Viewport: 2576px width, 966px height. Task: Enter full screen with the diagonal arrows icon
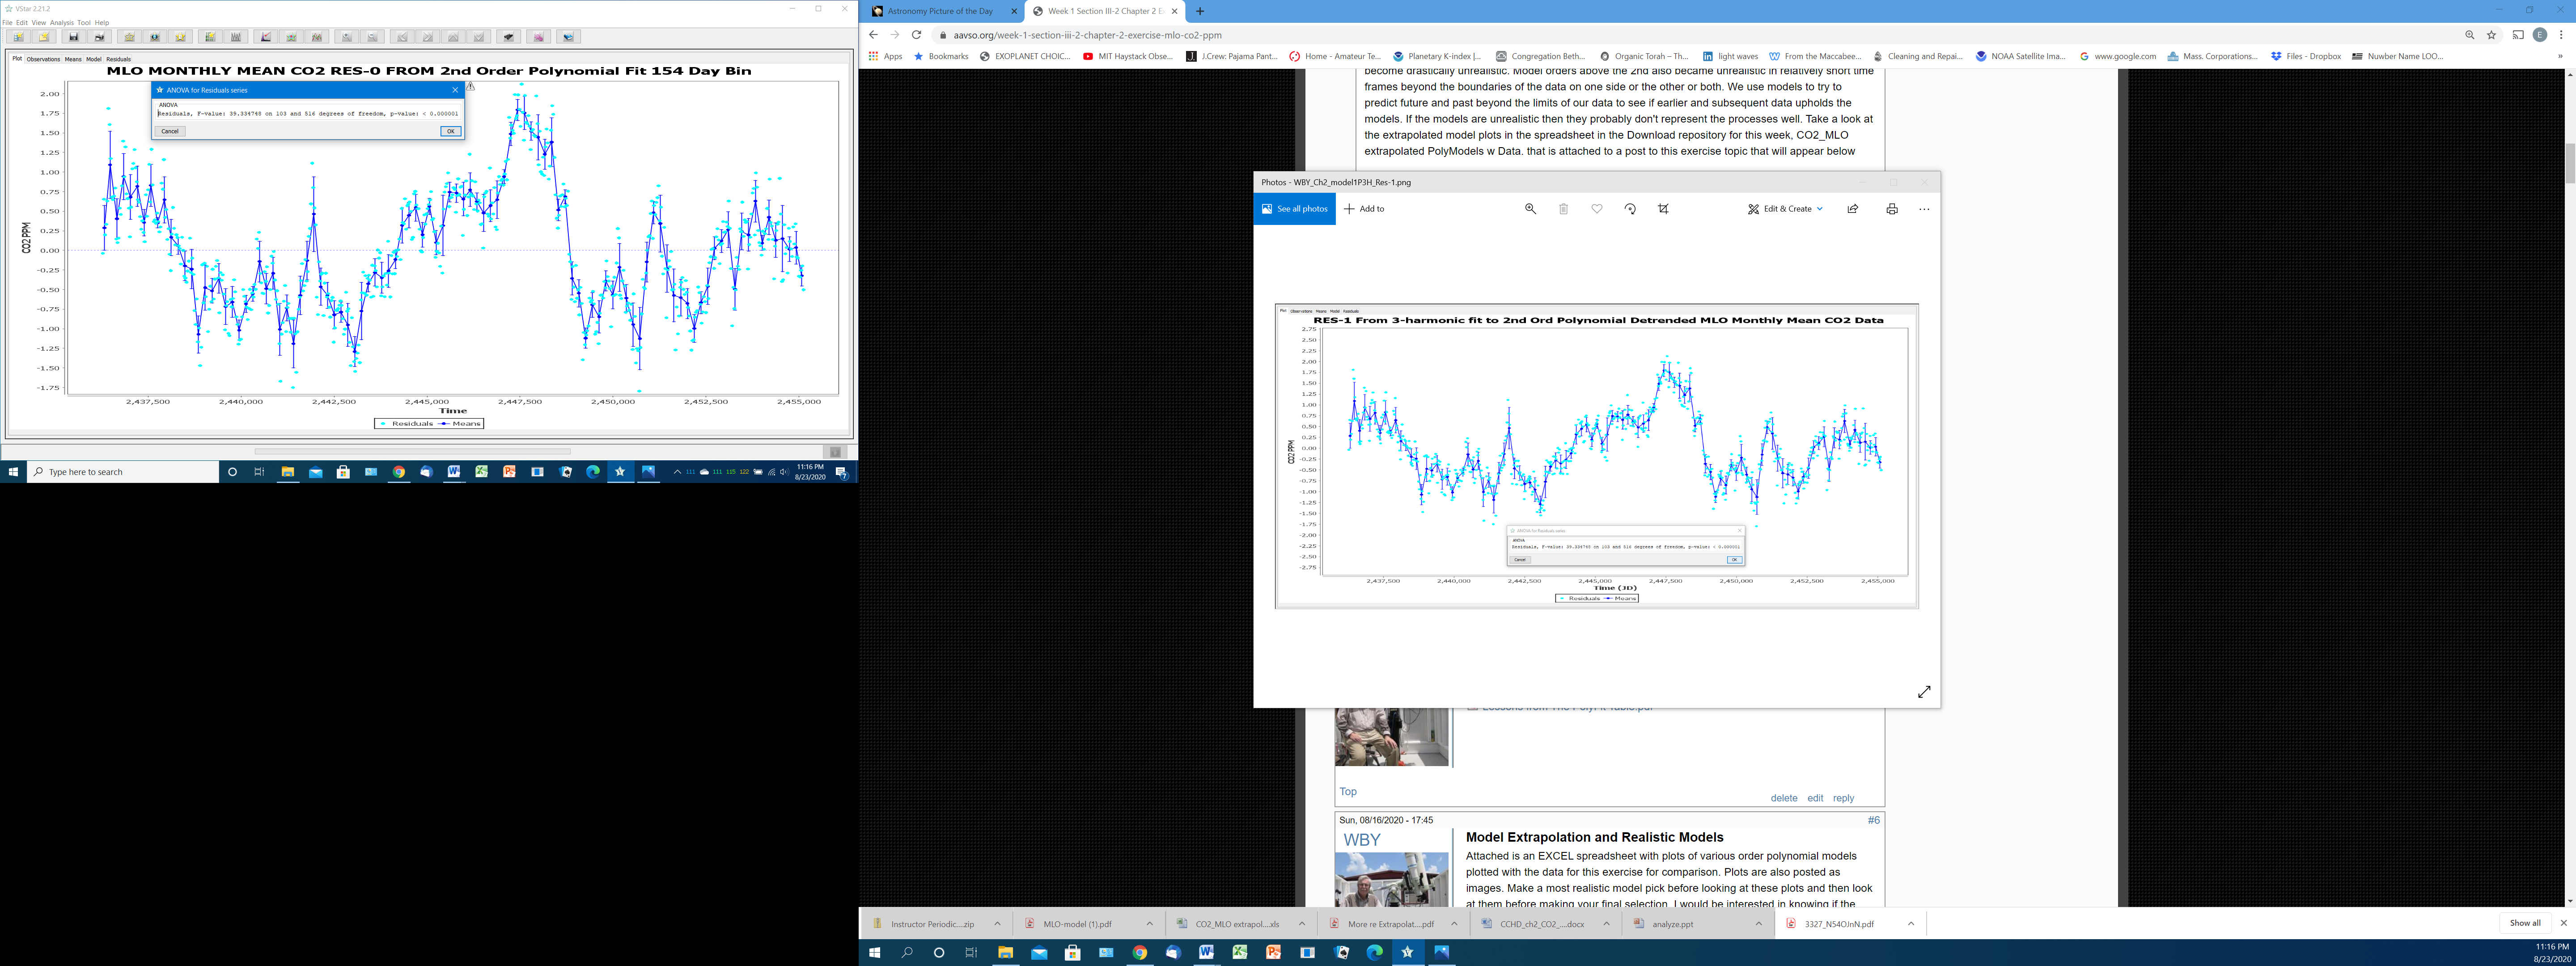(1924, 692)
